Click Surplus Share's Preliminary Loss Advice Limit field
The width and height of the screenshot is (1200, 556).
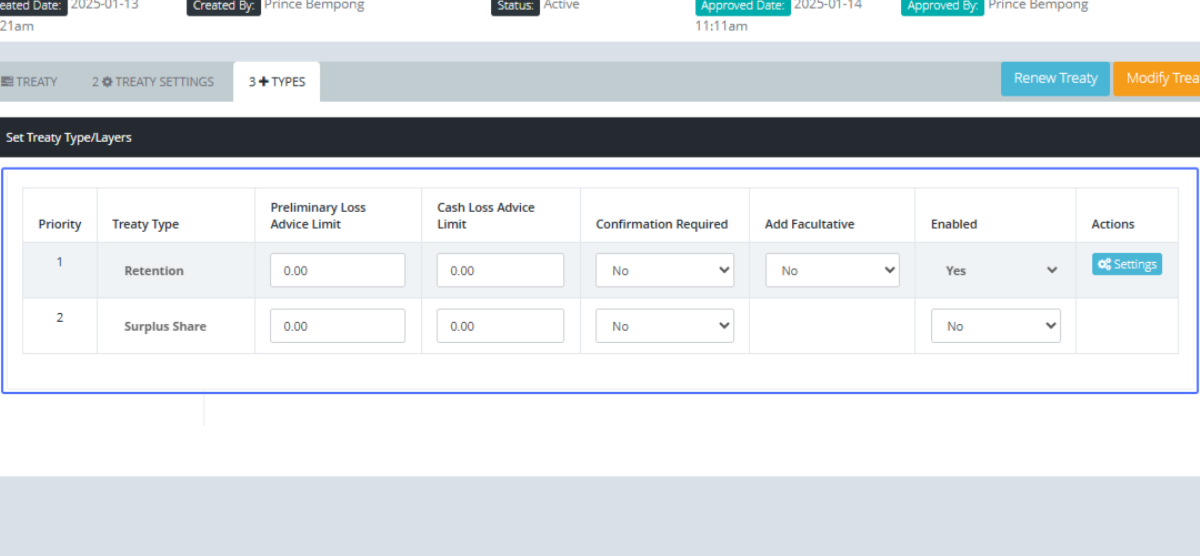[x=337, y=326]
